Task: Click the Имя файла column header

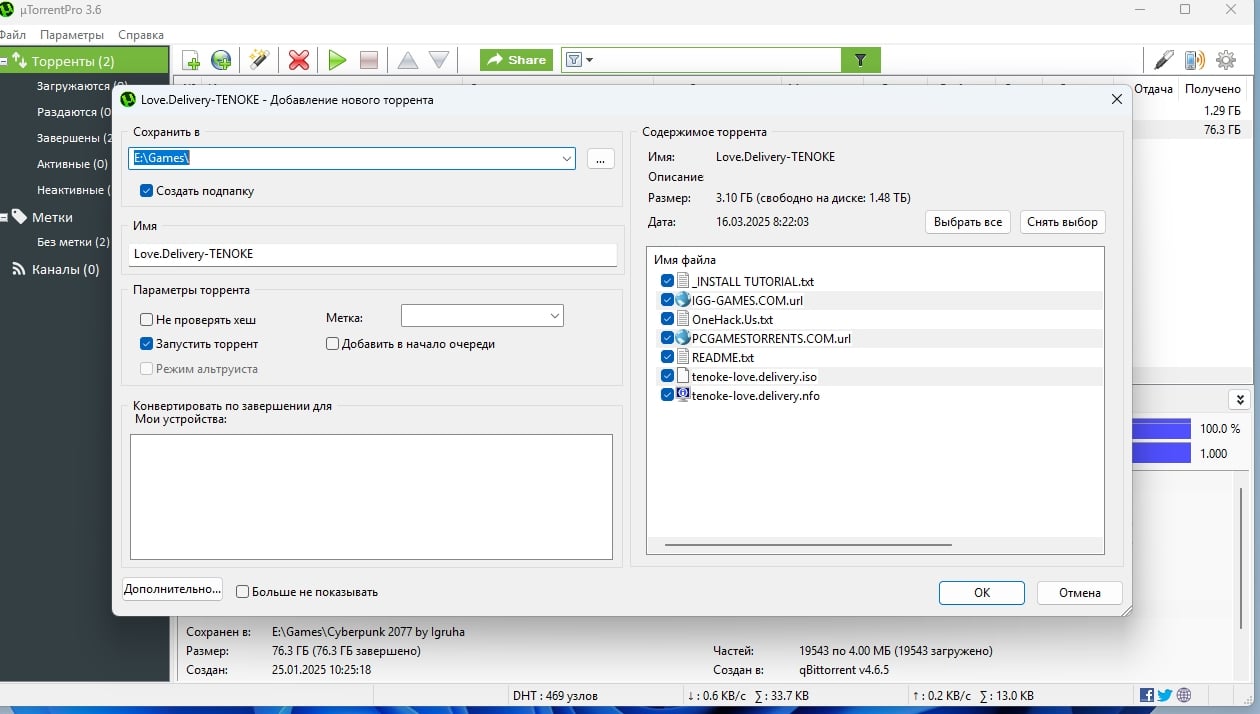Action: coord(685,260)
